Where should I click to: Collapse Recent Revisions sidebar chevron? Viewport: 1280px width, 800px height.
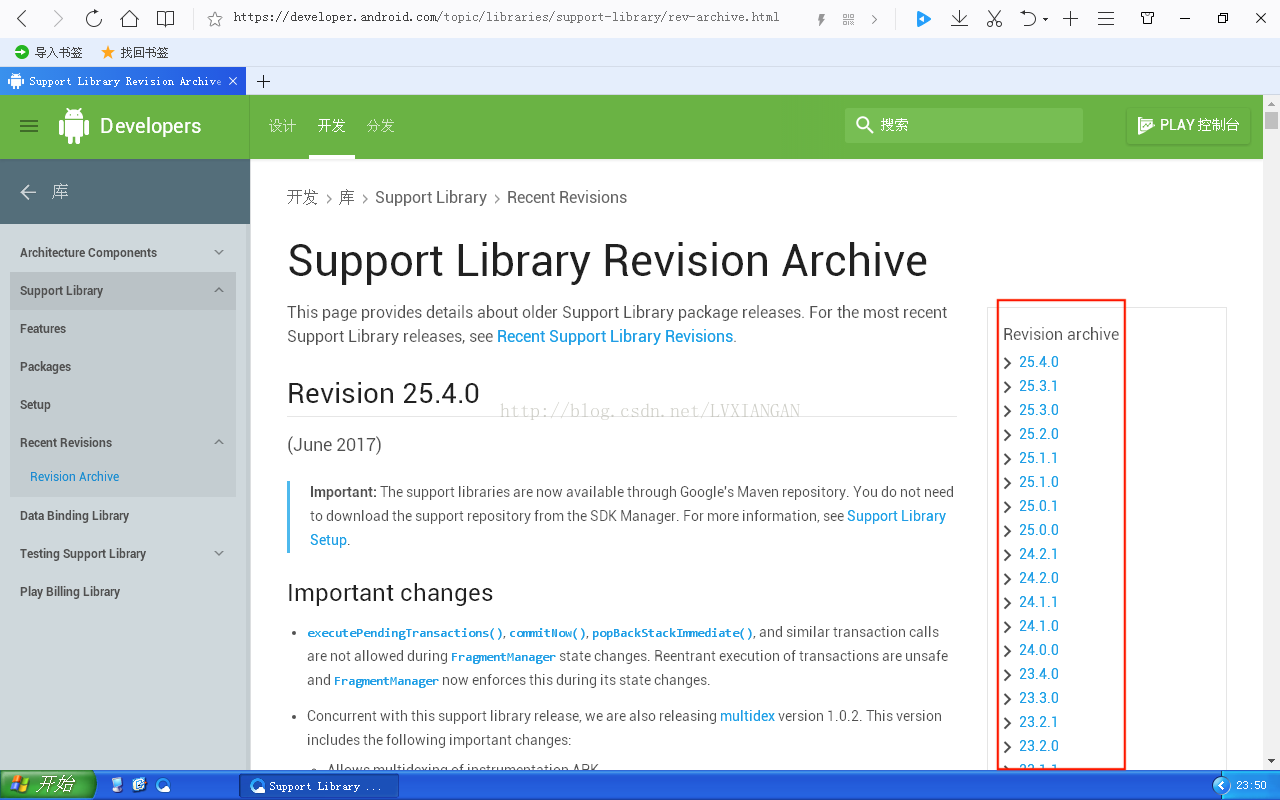pyautogui.click(x=219, y=442)
